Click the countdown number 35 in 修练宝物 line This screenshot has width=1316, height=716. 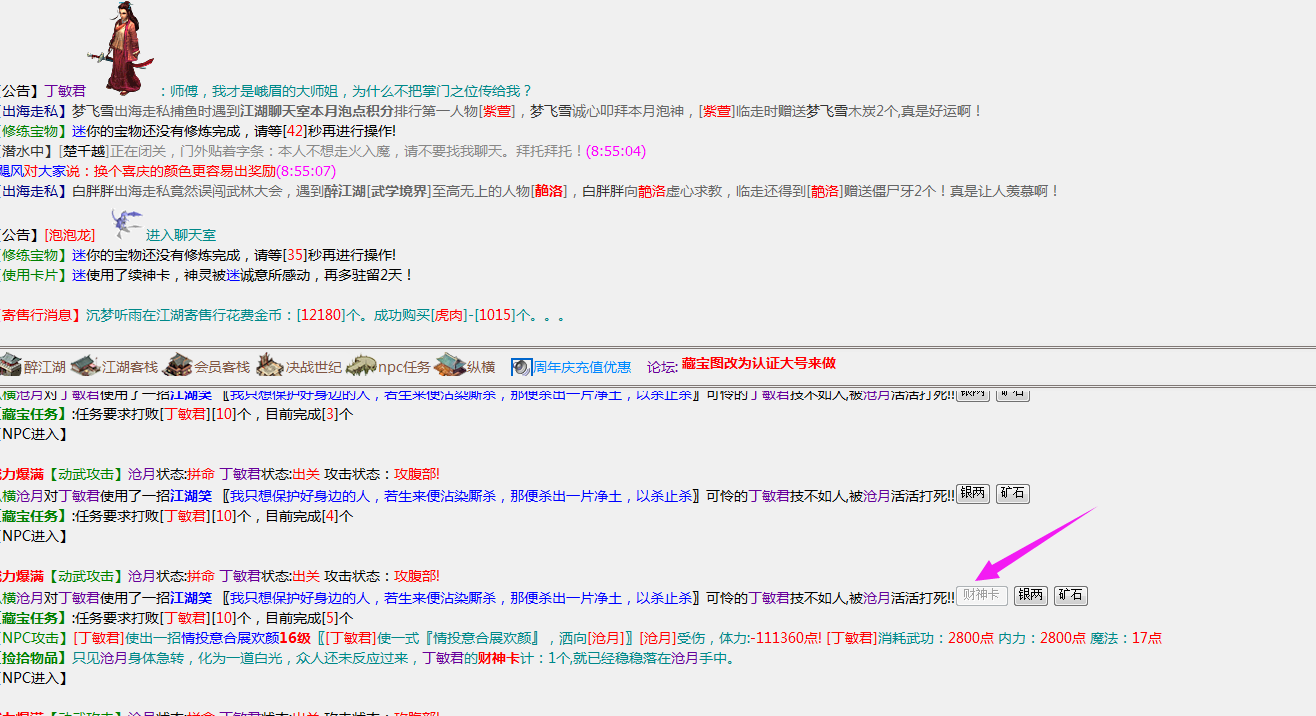[295, 255]
